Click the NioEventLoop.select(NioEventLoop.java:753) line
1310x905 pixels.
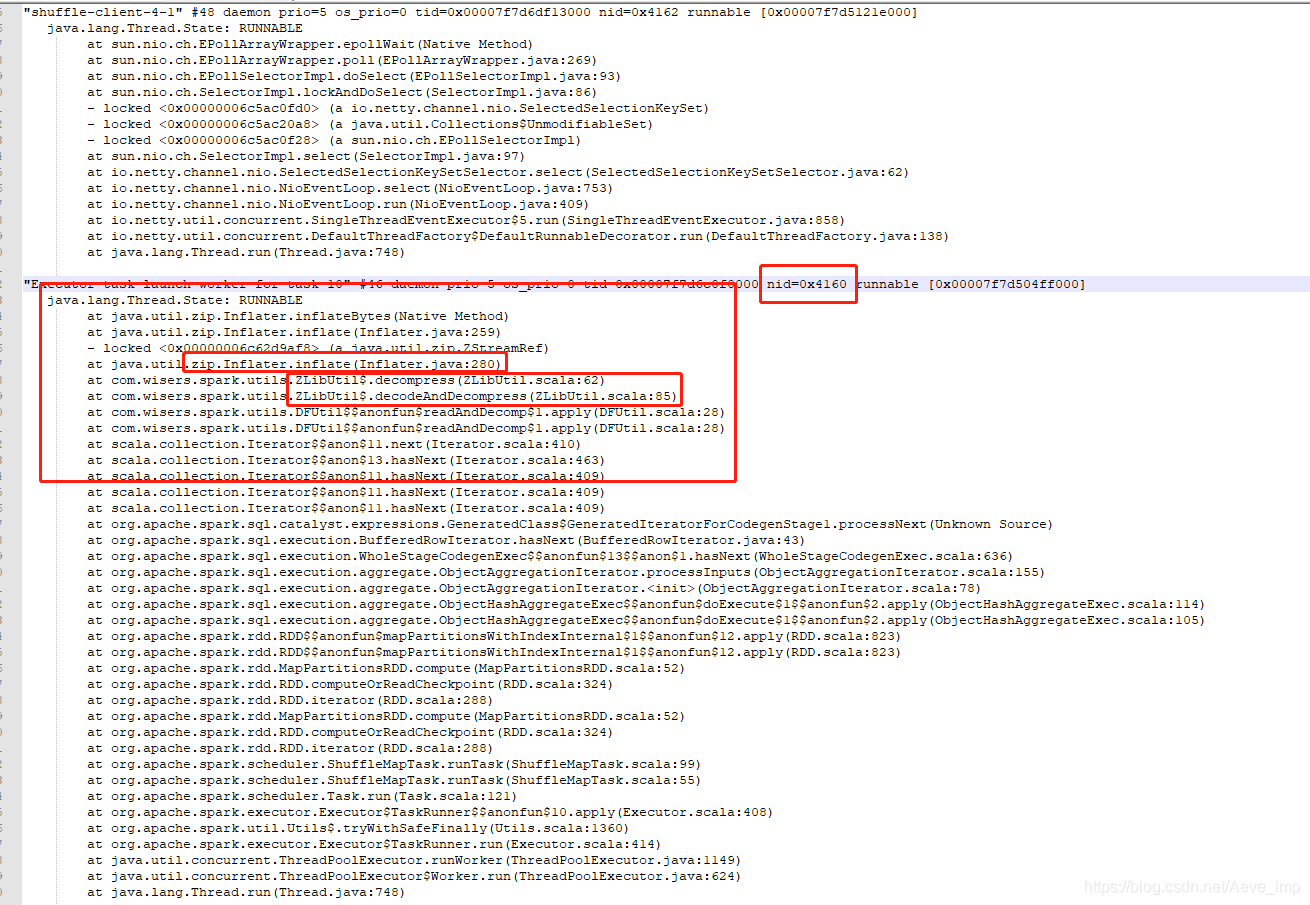[x=350, y=188]
